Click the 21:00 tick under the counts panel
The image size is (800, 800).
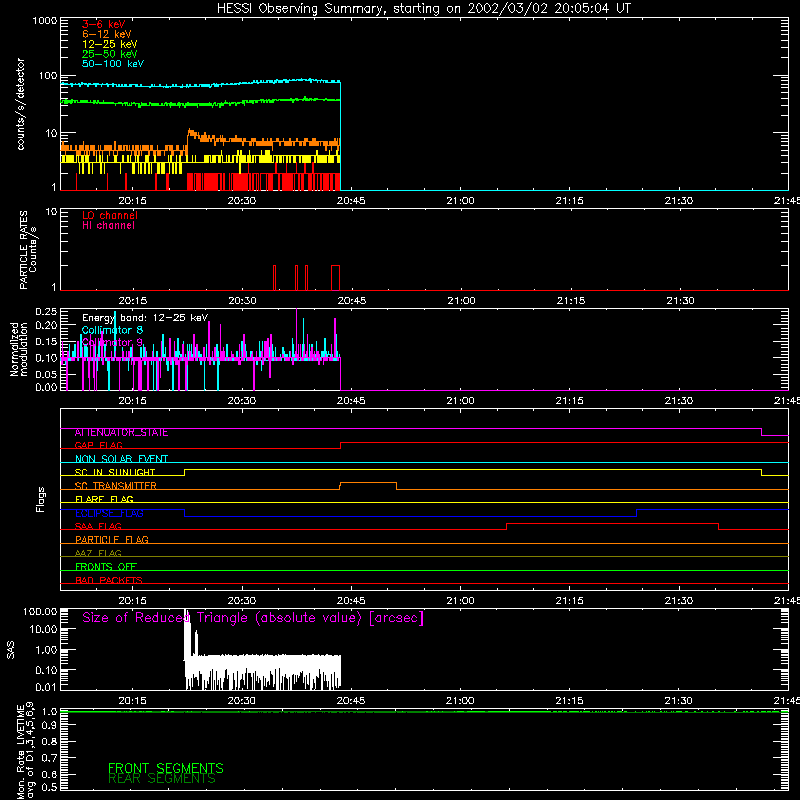click(460, 201)
